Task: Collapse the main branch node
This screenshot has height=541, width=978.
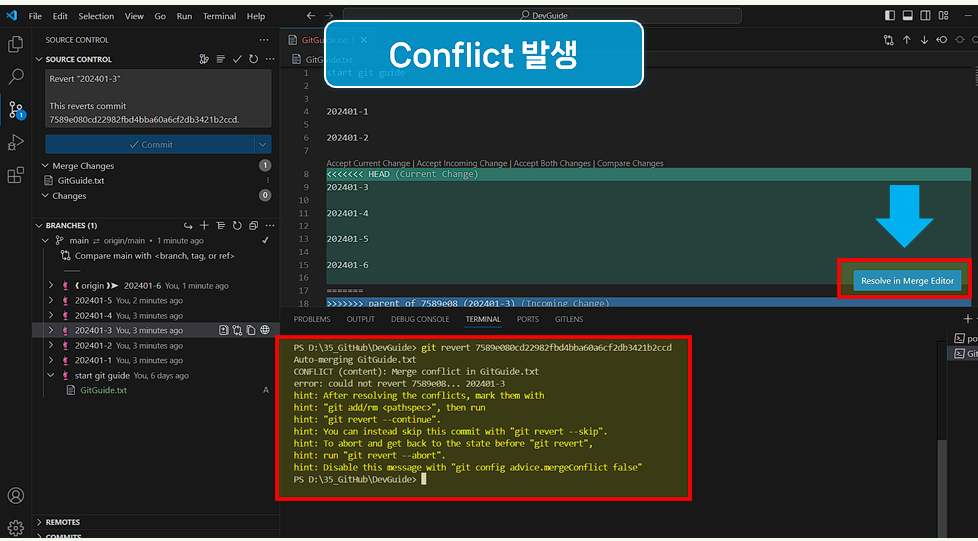Action: click(x=45, y=240)
